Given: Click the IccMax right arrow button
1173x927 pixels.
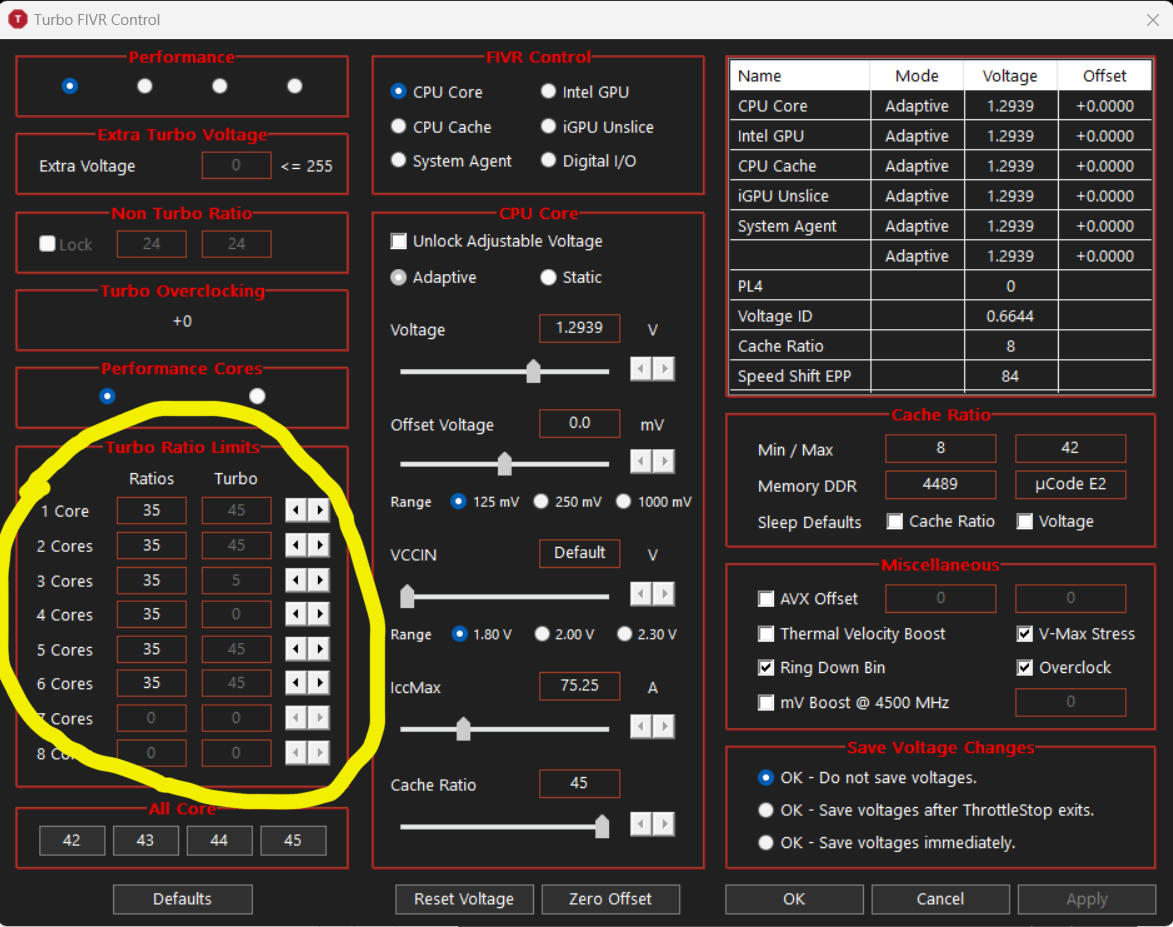Looking at the screenshot, I should (x=664, y=726).
